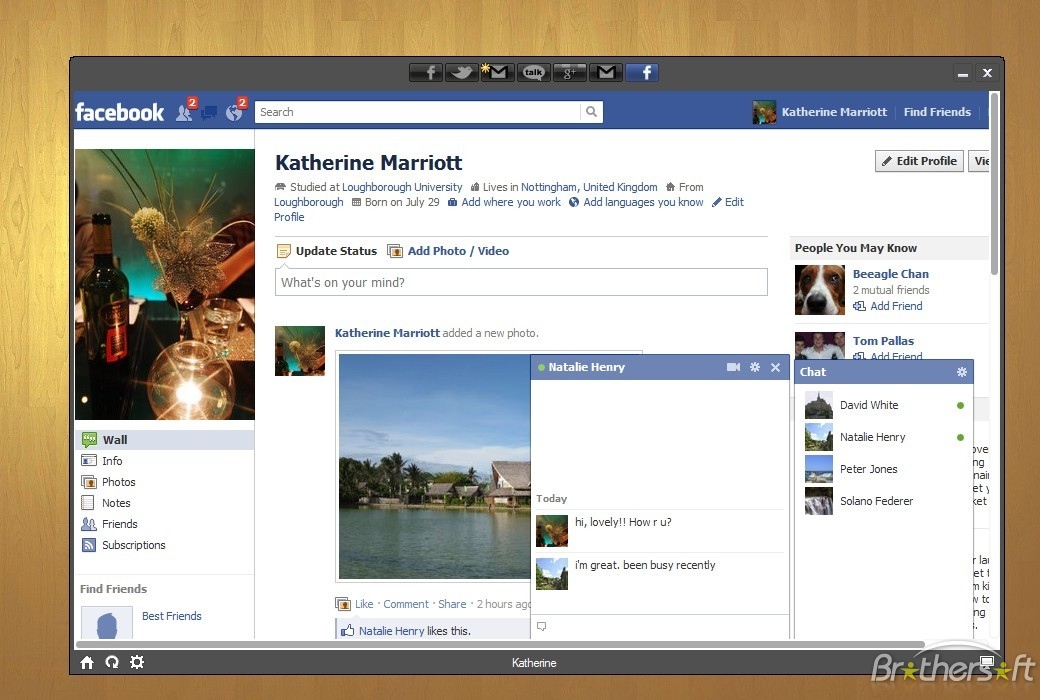The image size is (1040, 700).
Task: Open the Twitter service in top toolbar
Action: tap(461, 72)
